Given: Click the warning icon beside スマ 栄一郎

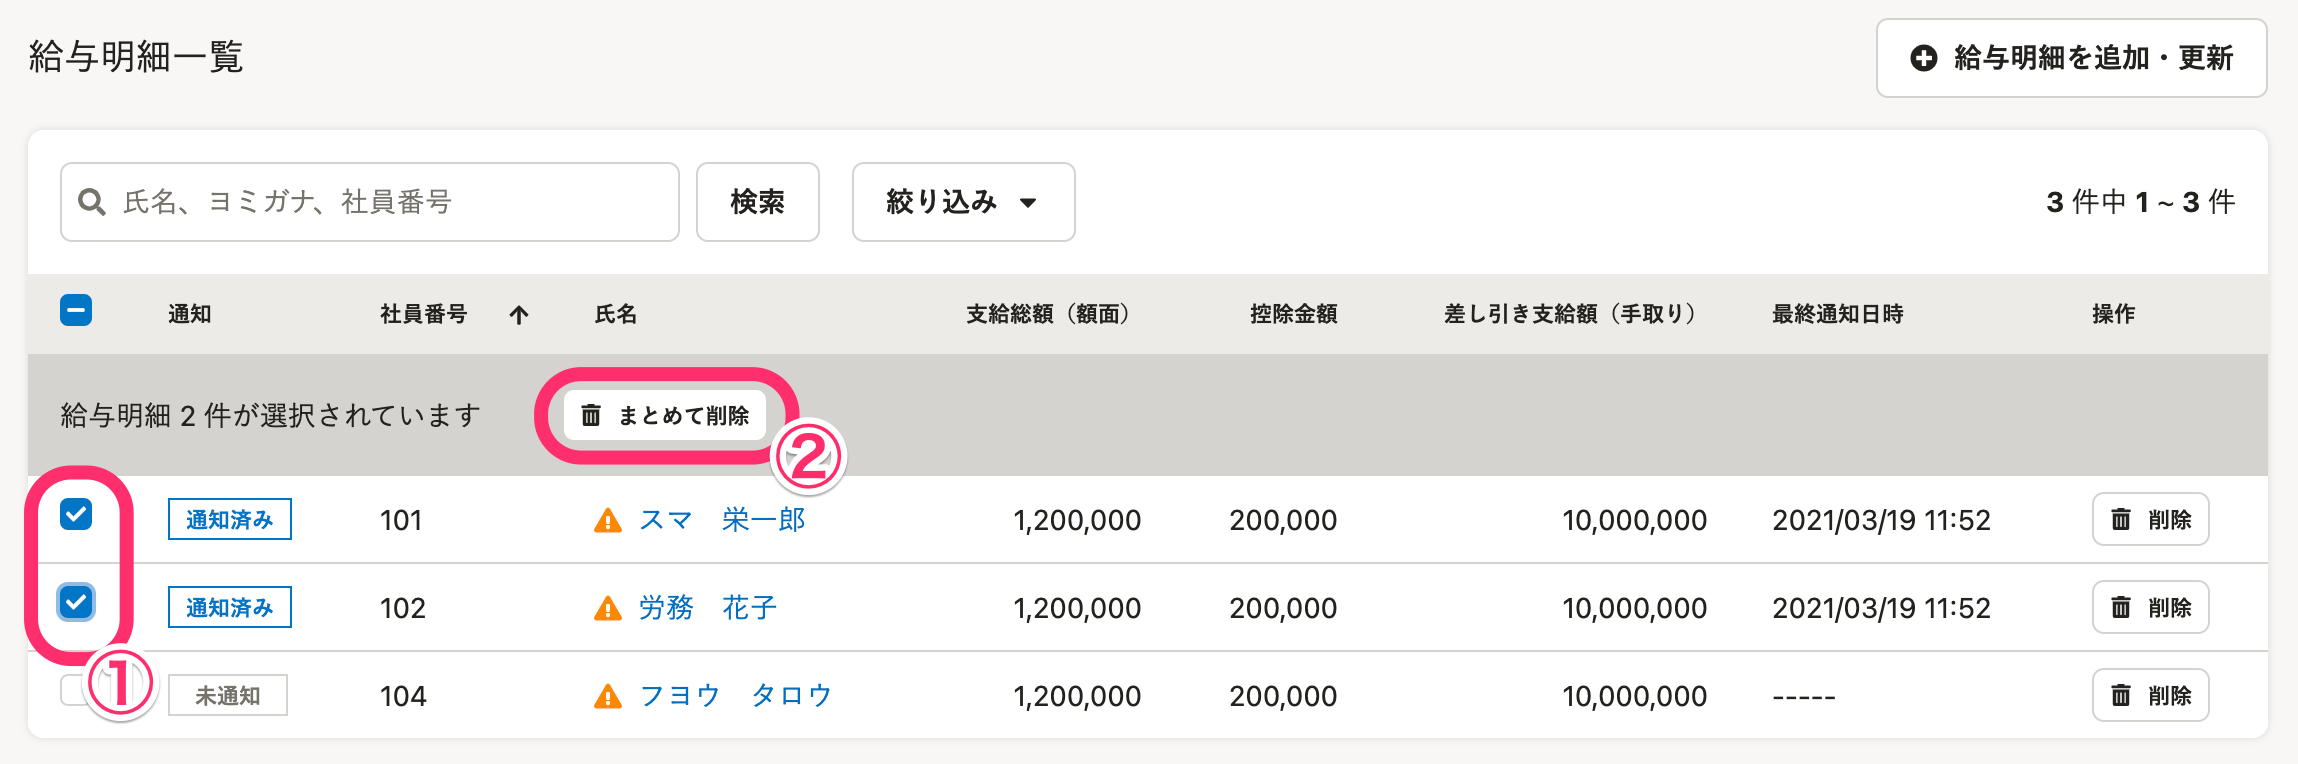Looking at the screenshot, I should click(608, 521).
